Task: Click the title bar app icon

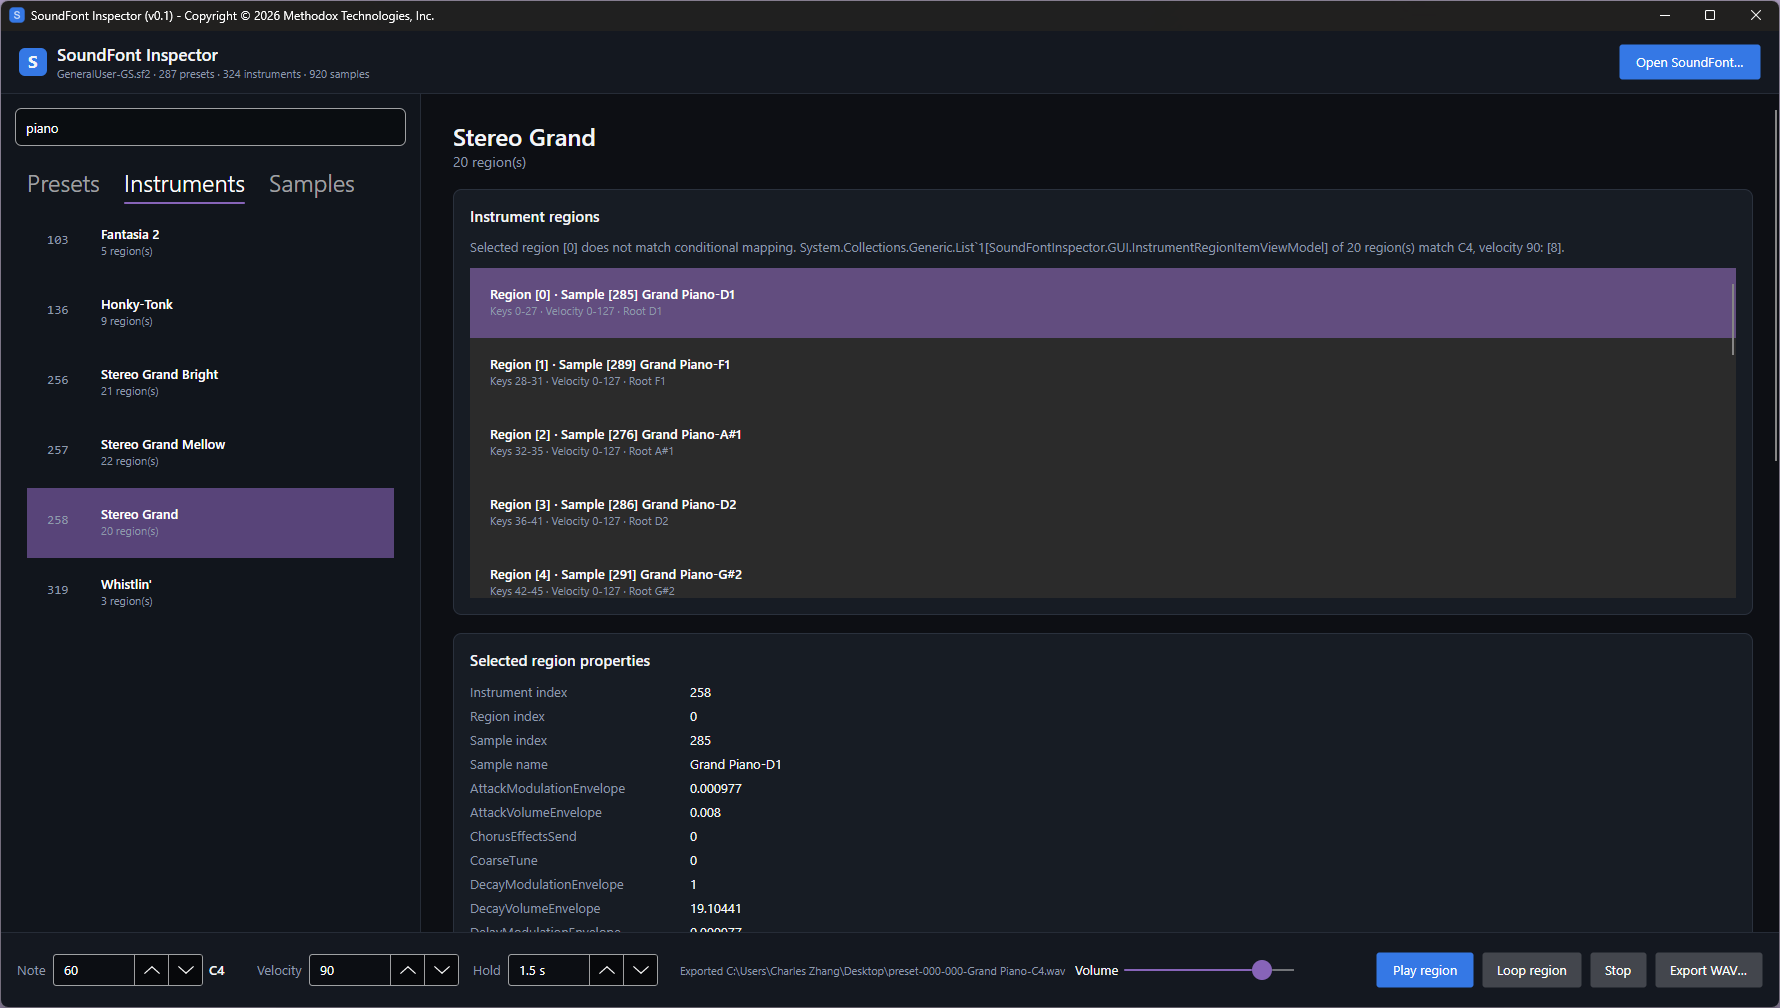Action: coord(17,15)
